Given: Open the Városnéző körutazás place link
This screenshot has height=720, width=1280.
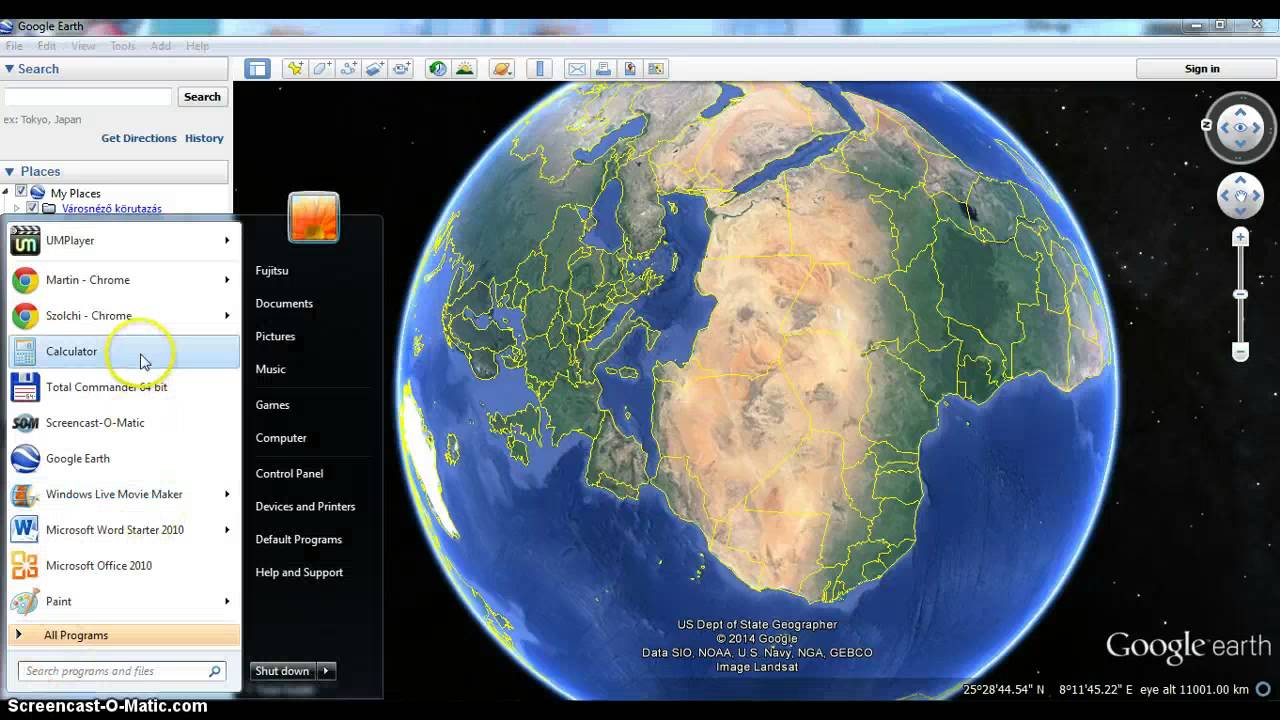Looking at the screenshot, I should pos(112,208).
